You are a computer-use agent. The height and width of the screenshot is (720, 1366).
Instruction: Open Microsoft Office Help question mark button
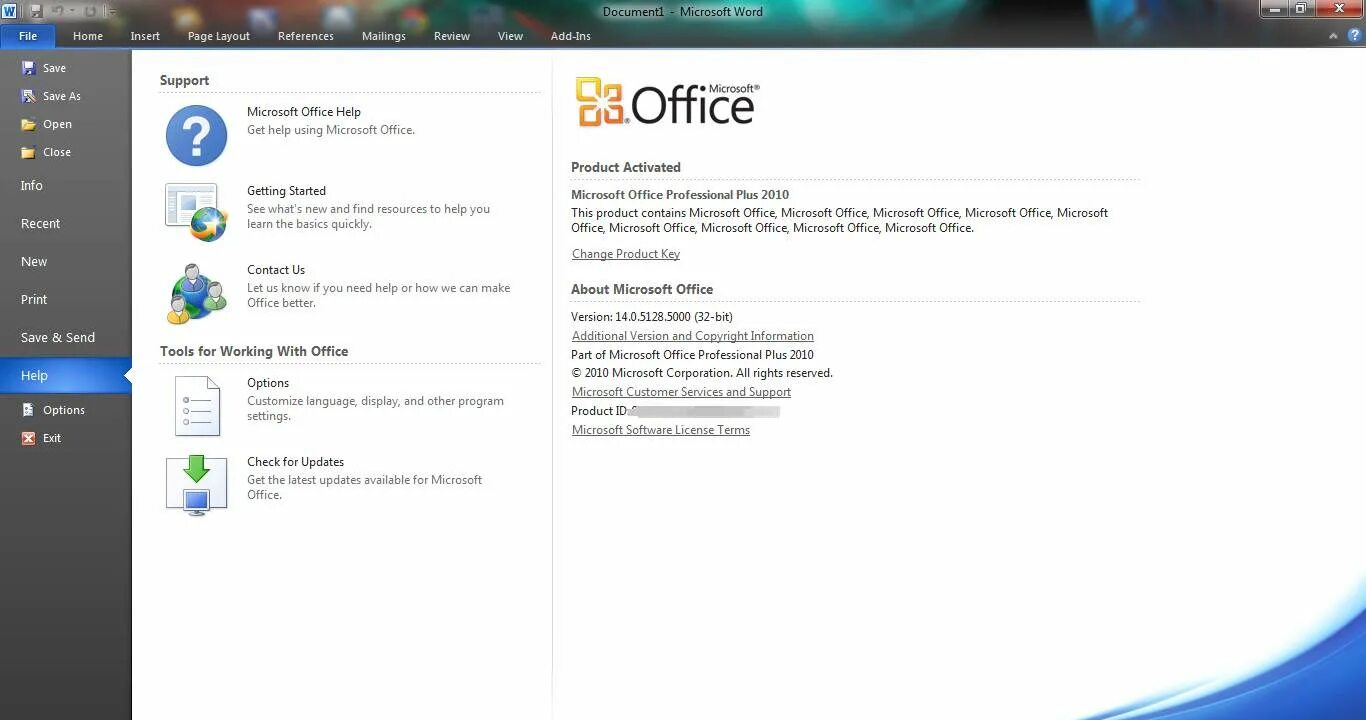point(196,135)
